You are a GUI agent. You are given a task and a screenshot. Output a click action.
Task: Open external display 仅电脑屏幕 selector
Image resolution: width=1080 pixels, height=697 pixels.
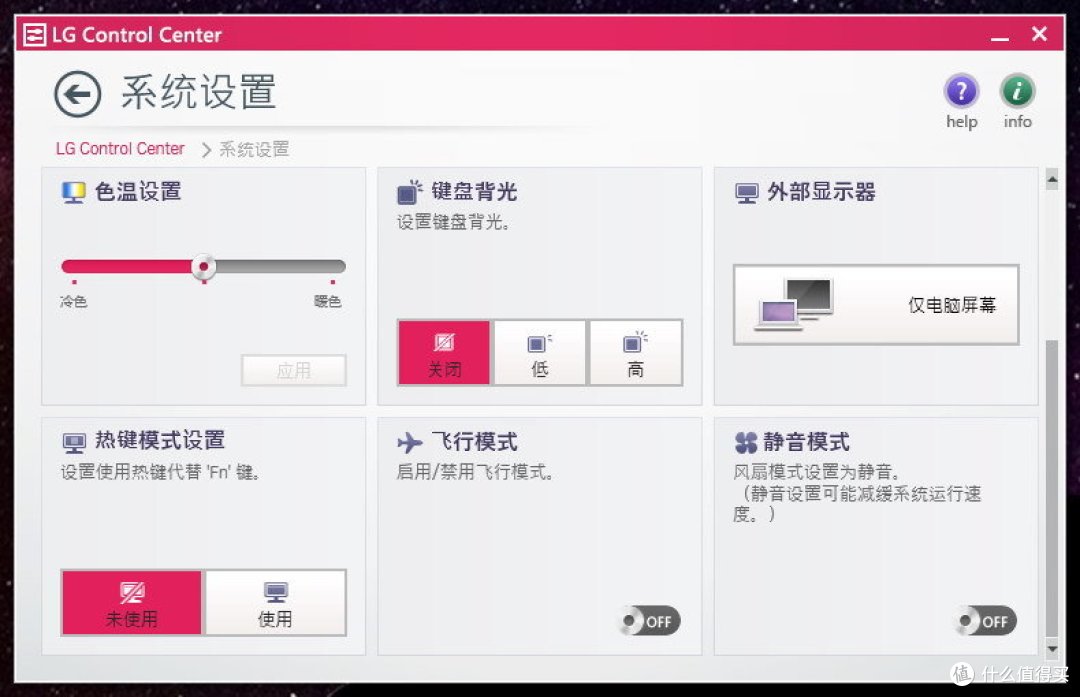[876, 304]
